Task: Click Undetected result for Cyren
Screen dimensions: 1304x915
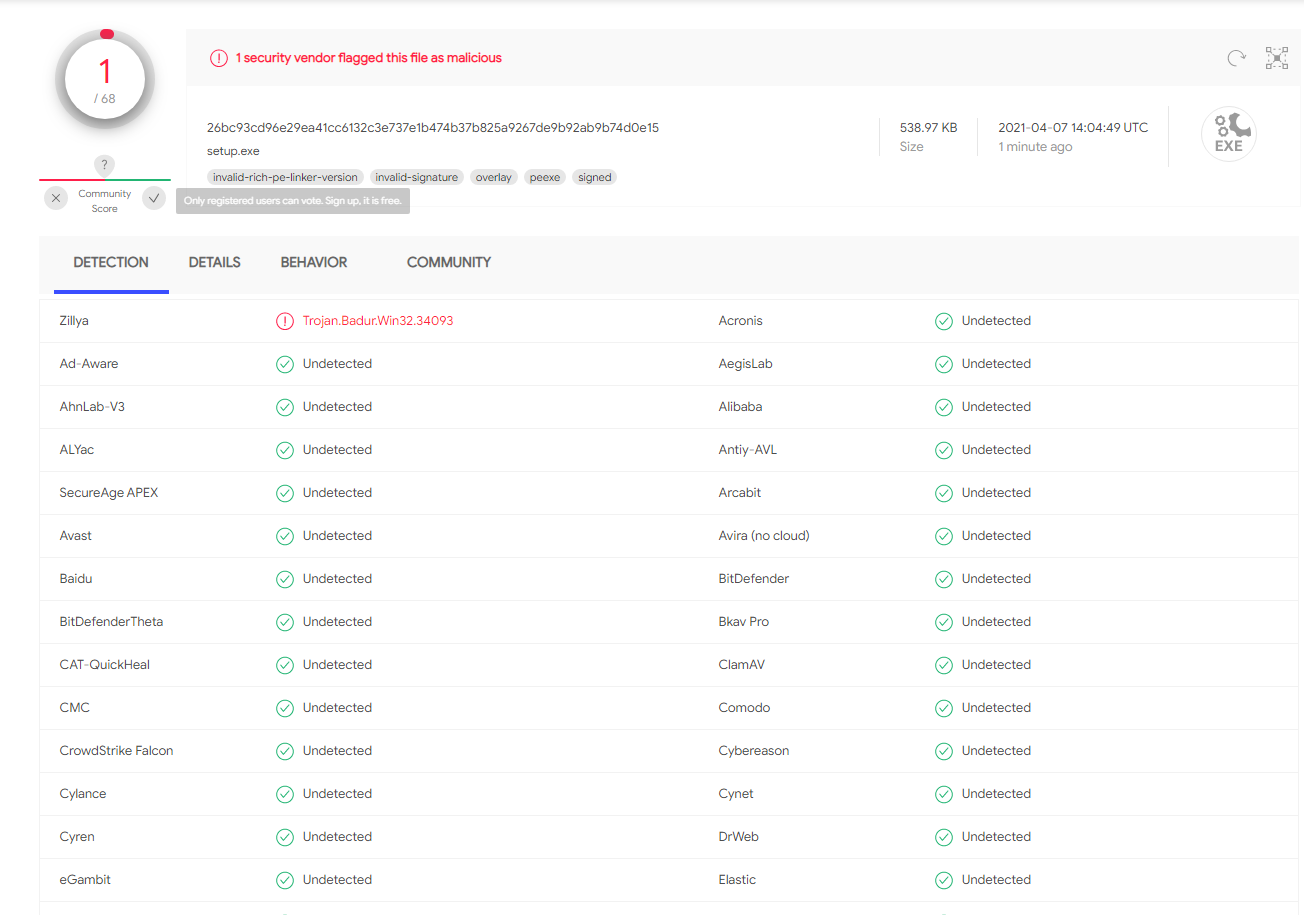Action: (x=337, y=837)
